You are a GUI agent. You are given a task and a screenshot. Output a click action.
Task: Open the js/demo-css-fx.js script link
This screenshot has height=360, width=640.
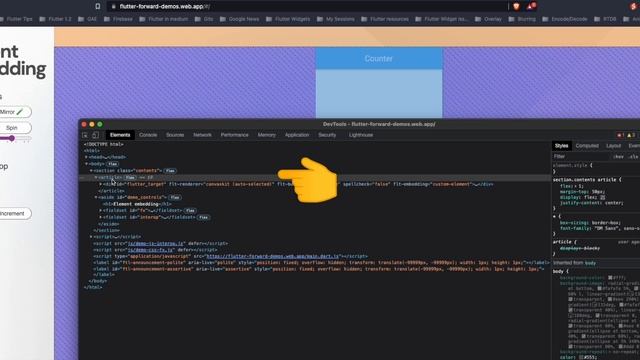[151, 250]
